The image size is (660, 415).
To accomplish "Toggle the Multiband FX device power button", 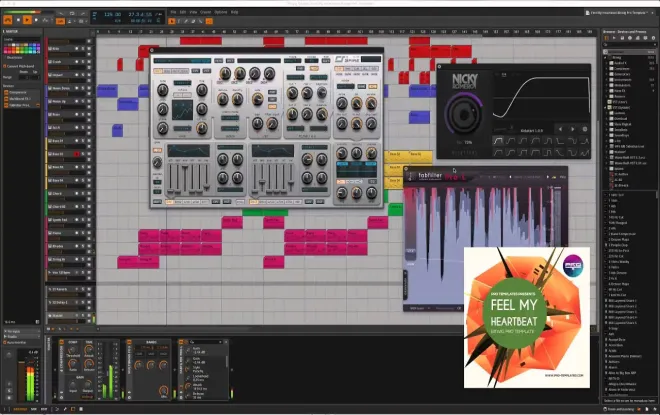I will click(129, 342).
